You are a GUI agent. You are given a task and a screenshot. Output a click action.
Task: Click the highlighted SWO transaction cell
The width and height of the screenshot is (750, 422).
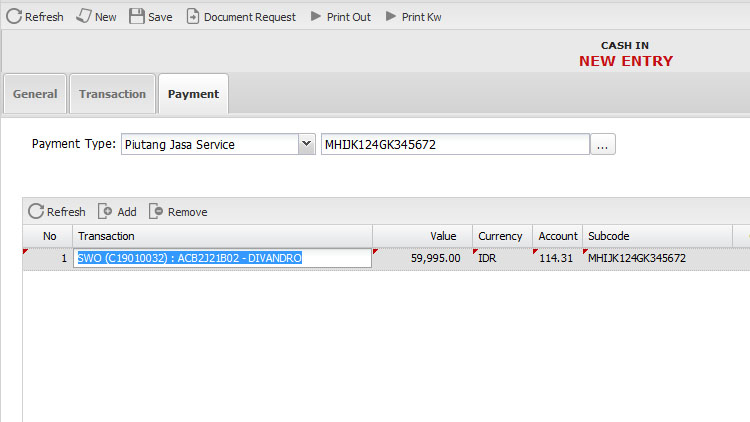(222, 258)
